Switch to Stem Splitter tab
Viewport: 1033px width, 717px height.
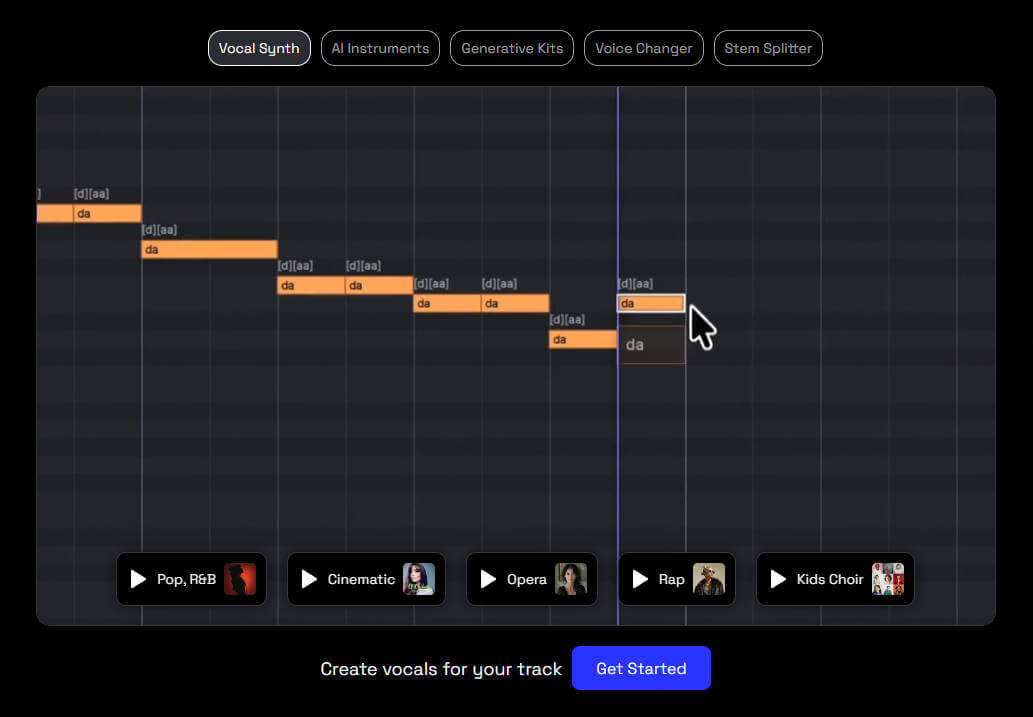(x=768, y=48)
